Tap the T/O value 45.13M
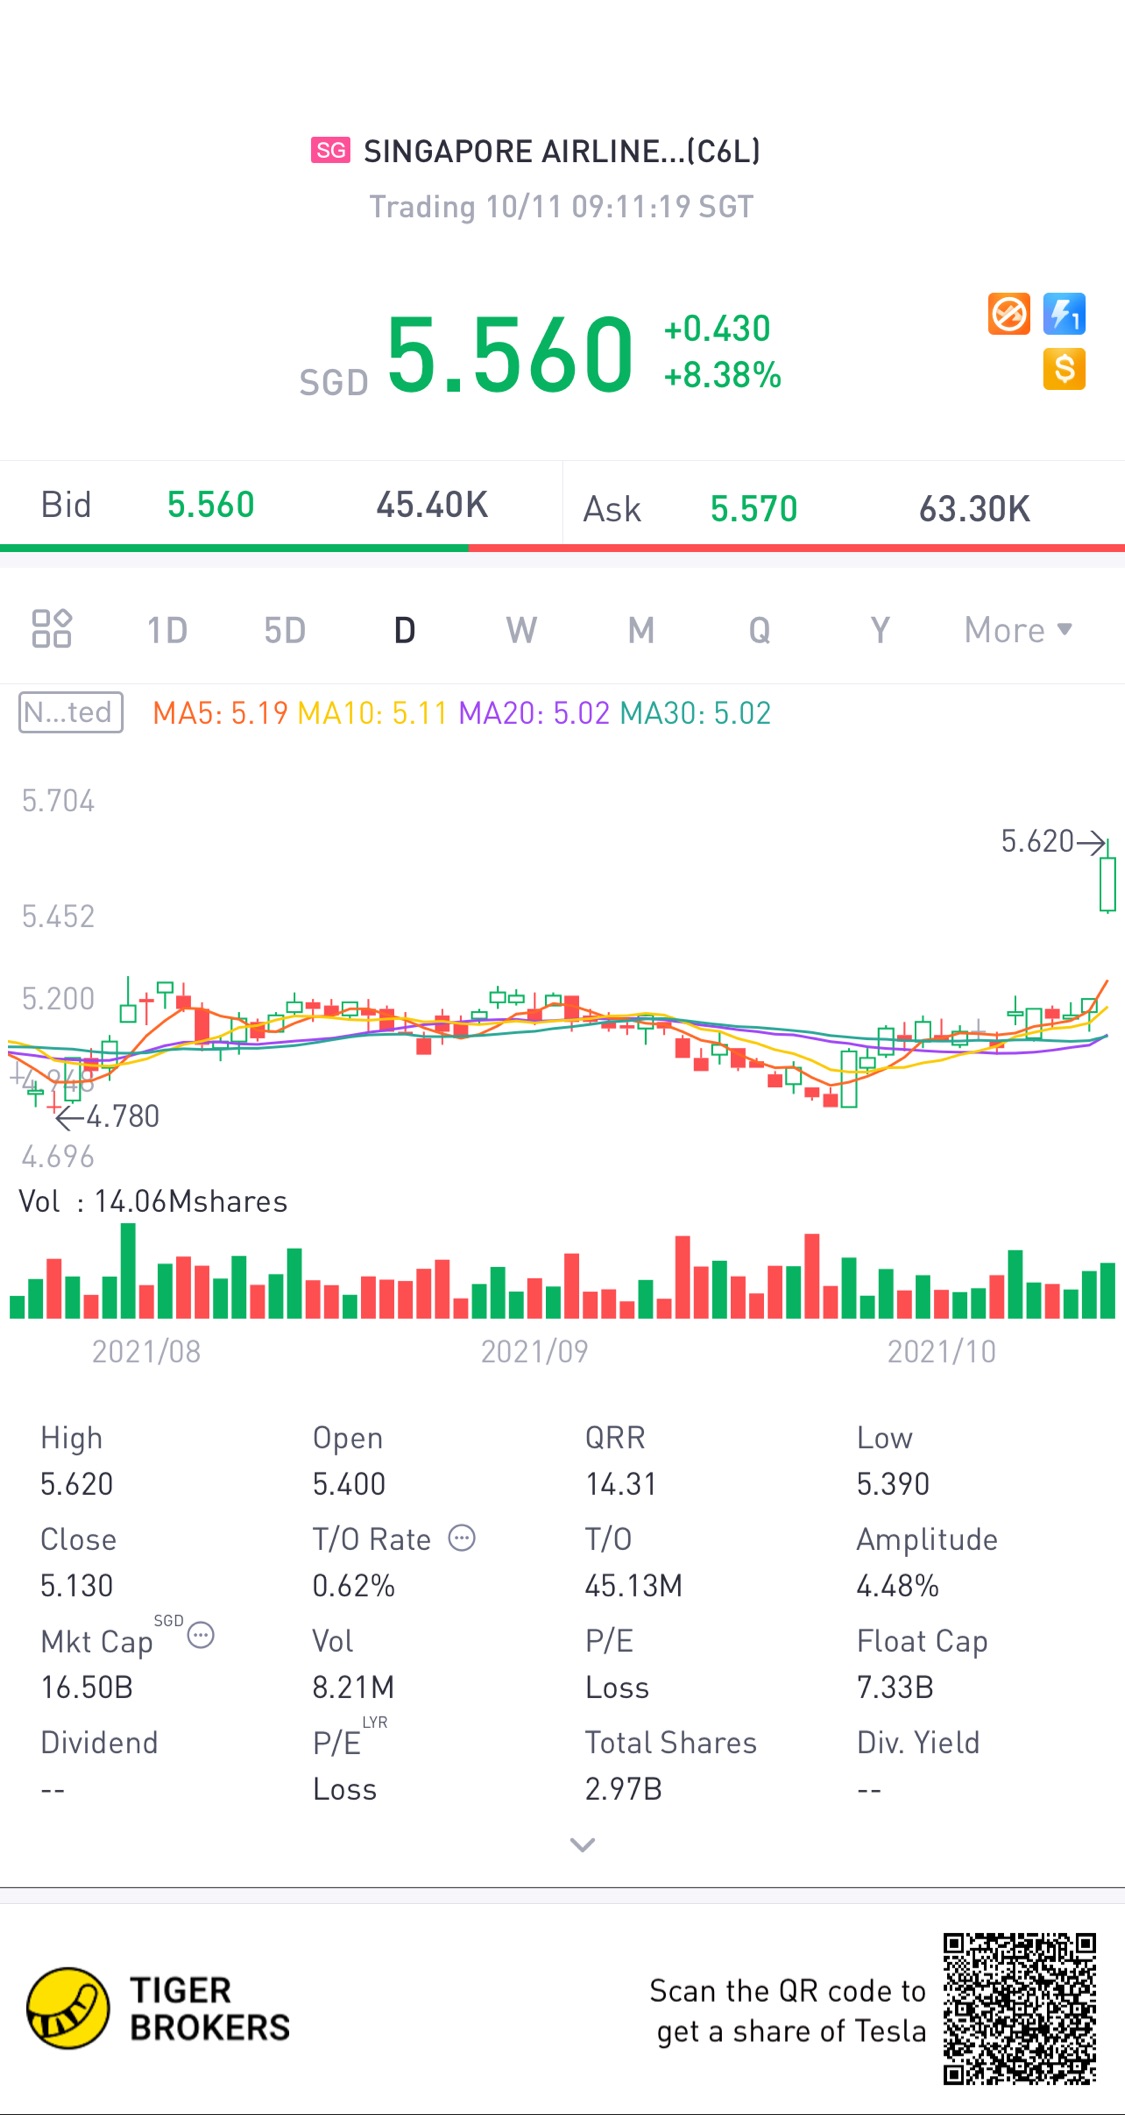Viewport: 1125px width, 2115px height. (634, 1586)
